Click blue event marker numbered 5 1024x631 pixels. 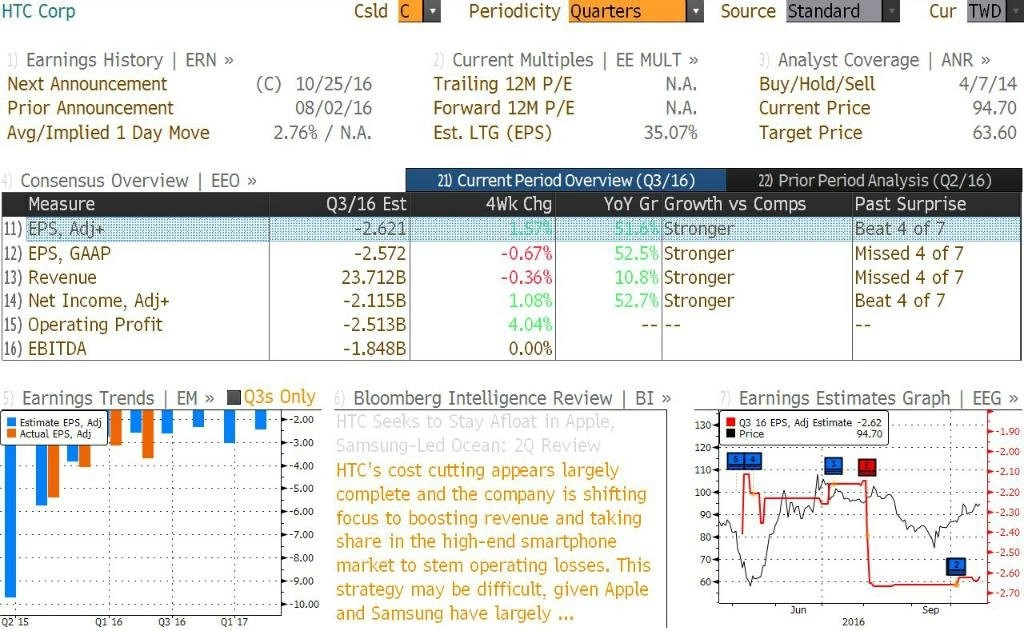(x=736, y=460)
